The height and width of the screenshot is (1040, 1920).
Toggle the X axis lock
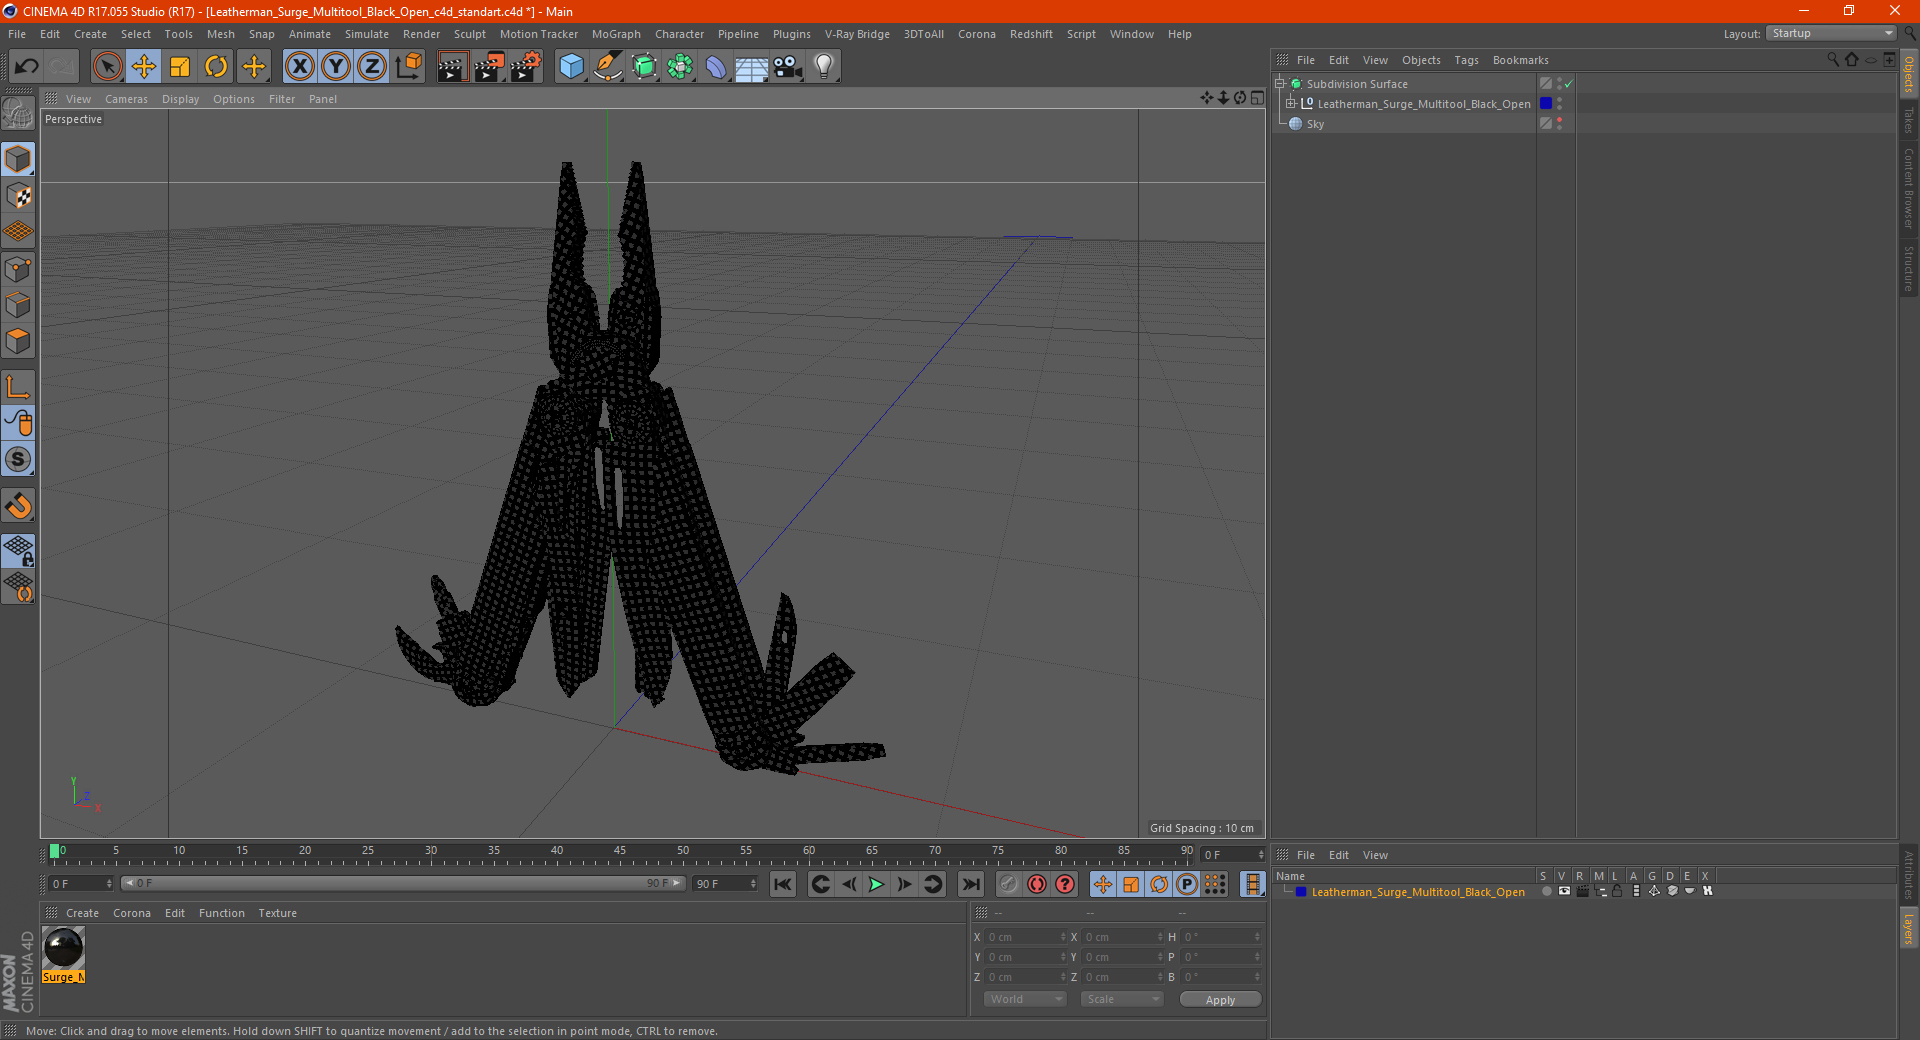[x=299, y=67]
